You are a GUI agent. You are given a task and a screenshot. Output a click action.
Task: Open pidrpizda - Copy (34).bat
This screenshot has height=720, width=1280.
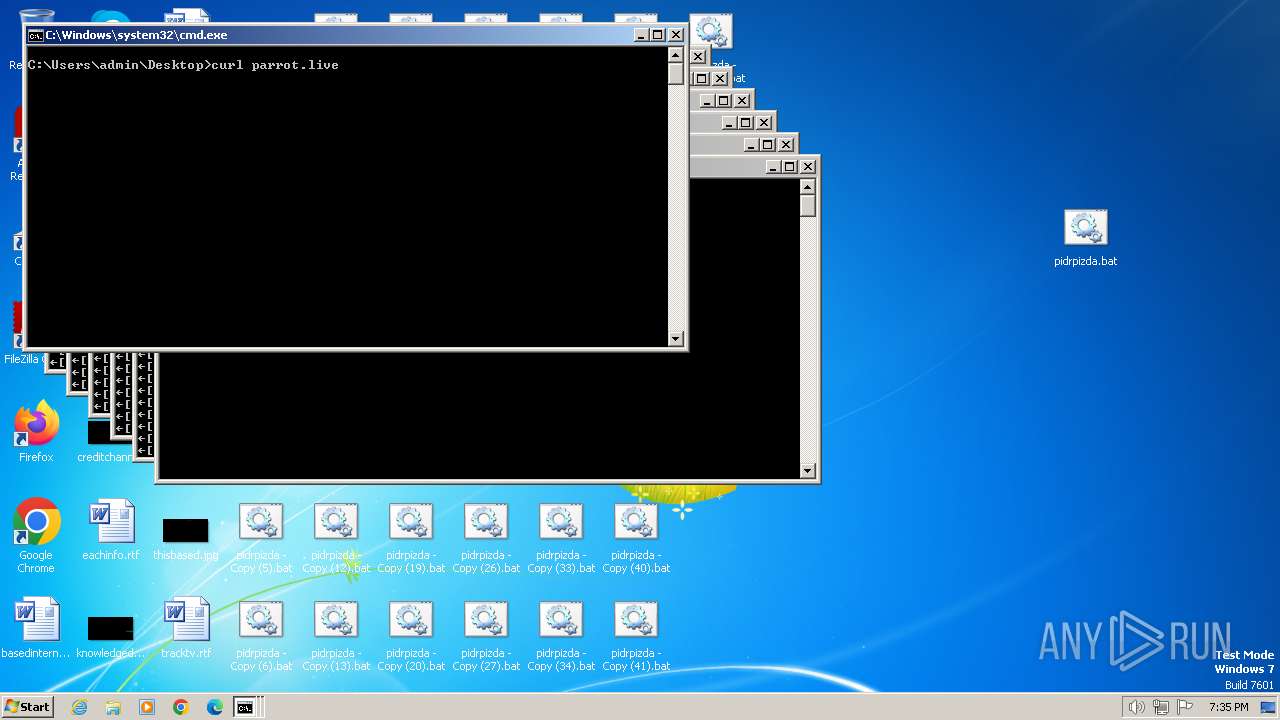point(561,636)
